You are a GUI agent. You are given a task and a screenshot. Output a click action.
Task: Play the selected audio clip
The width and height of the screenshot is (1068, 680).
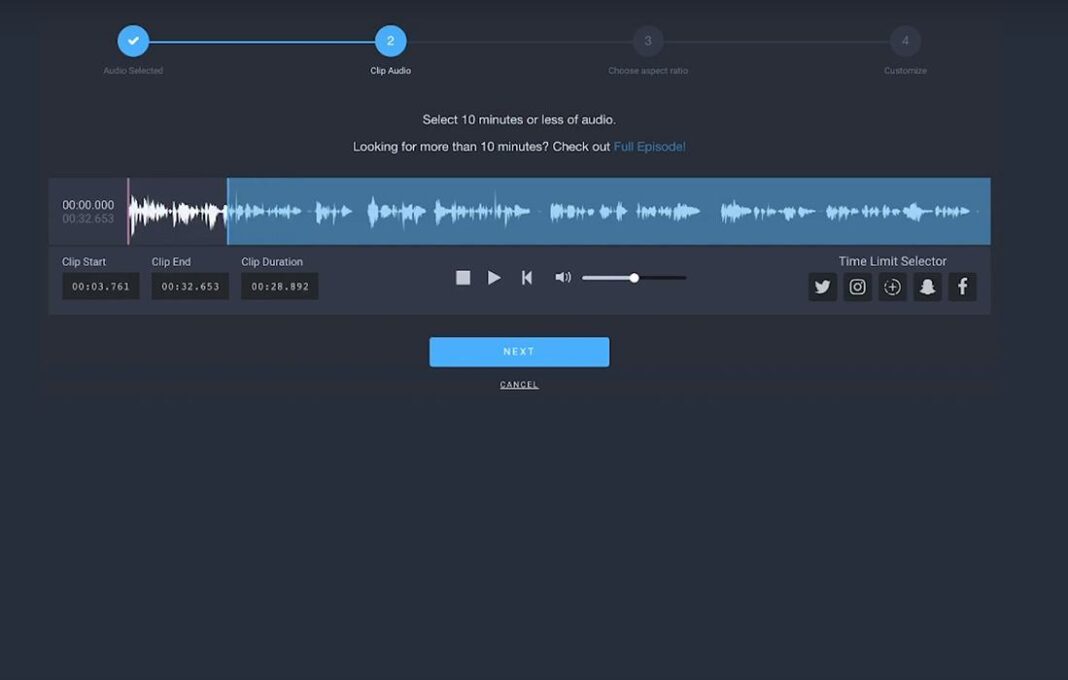[494, 278]
